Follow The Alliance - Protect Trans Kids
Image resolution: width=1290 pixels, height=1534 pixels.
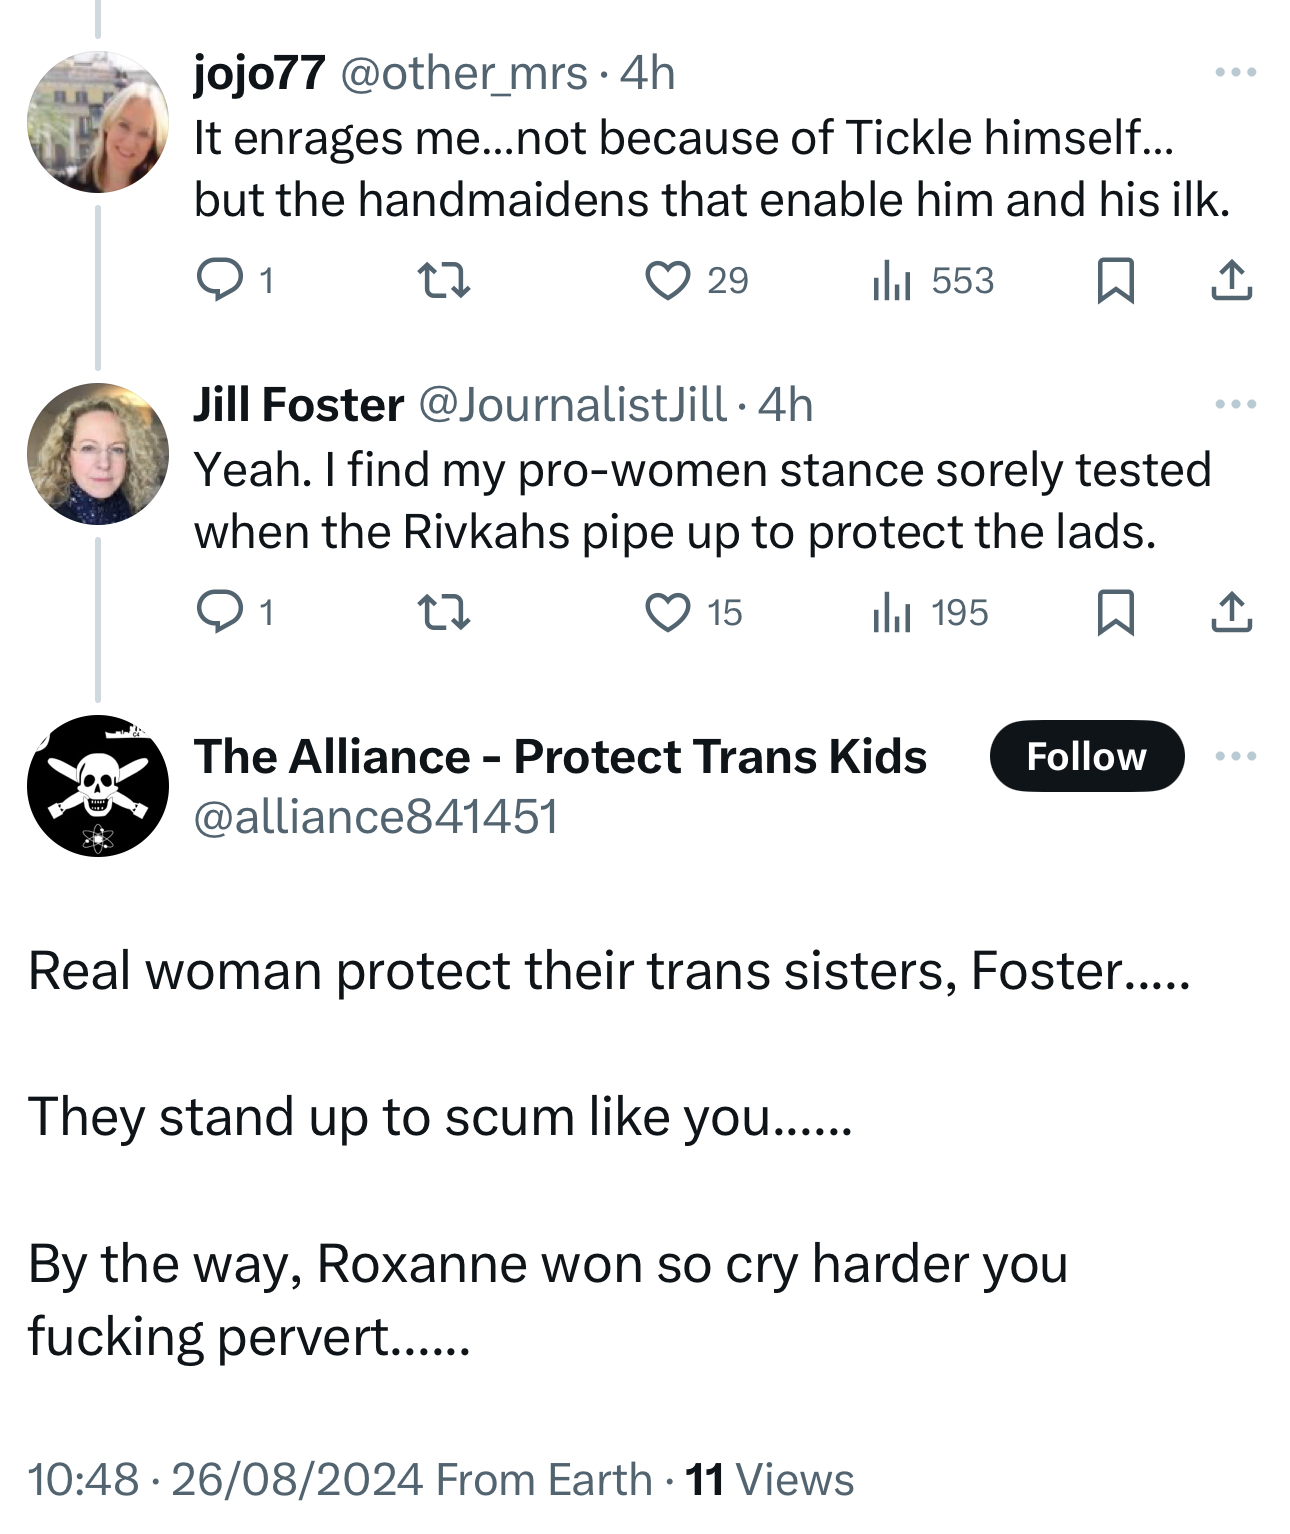(1086, 756)
